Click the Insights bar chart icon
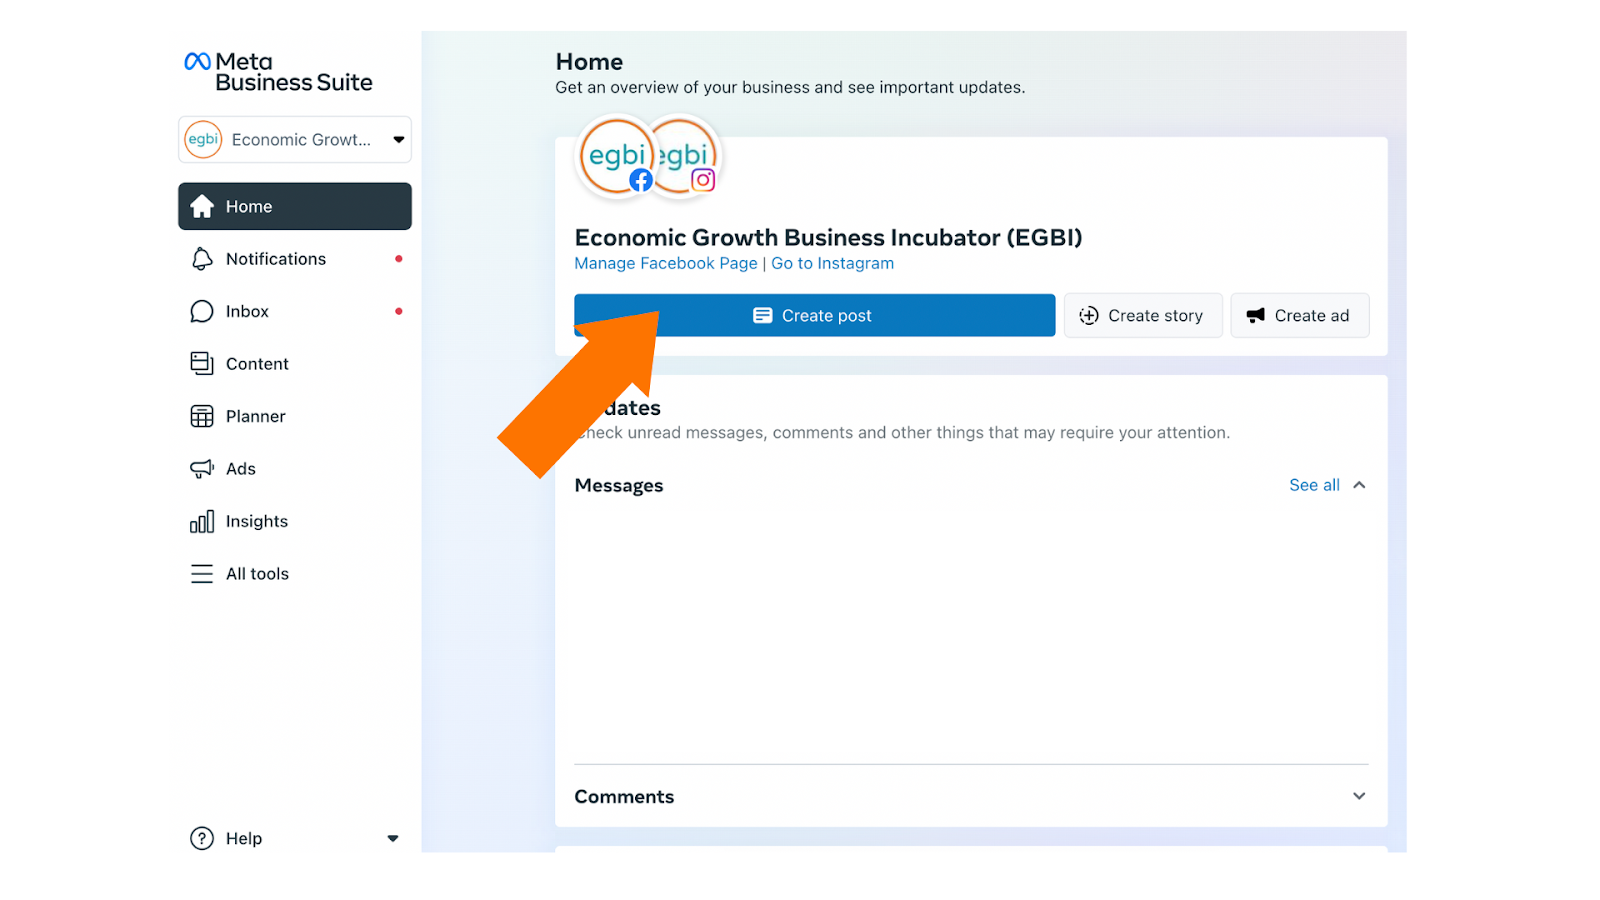The height and width of the screenshot is (900, 1600). (x=202, y=521)
